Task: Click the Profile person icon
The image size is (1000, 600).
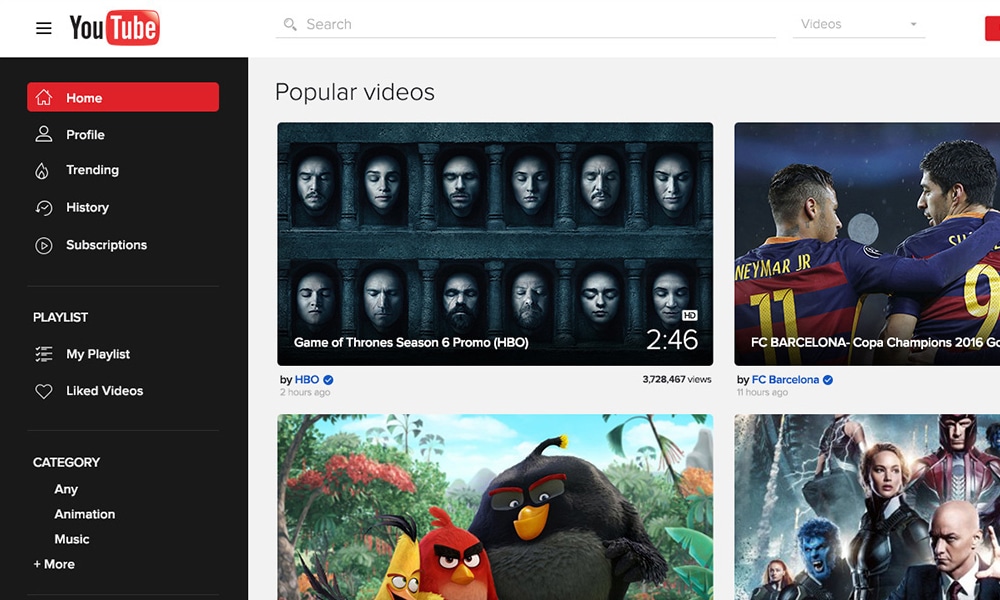Action: 43,134
